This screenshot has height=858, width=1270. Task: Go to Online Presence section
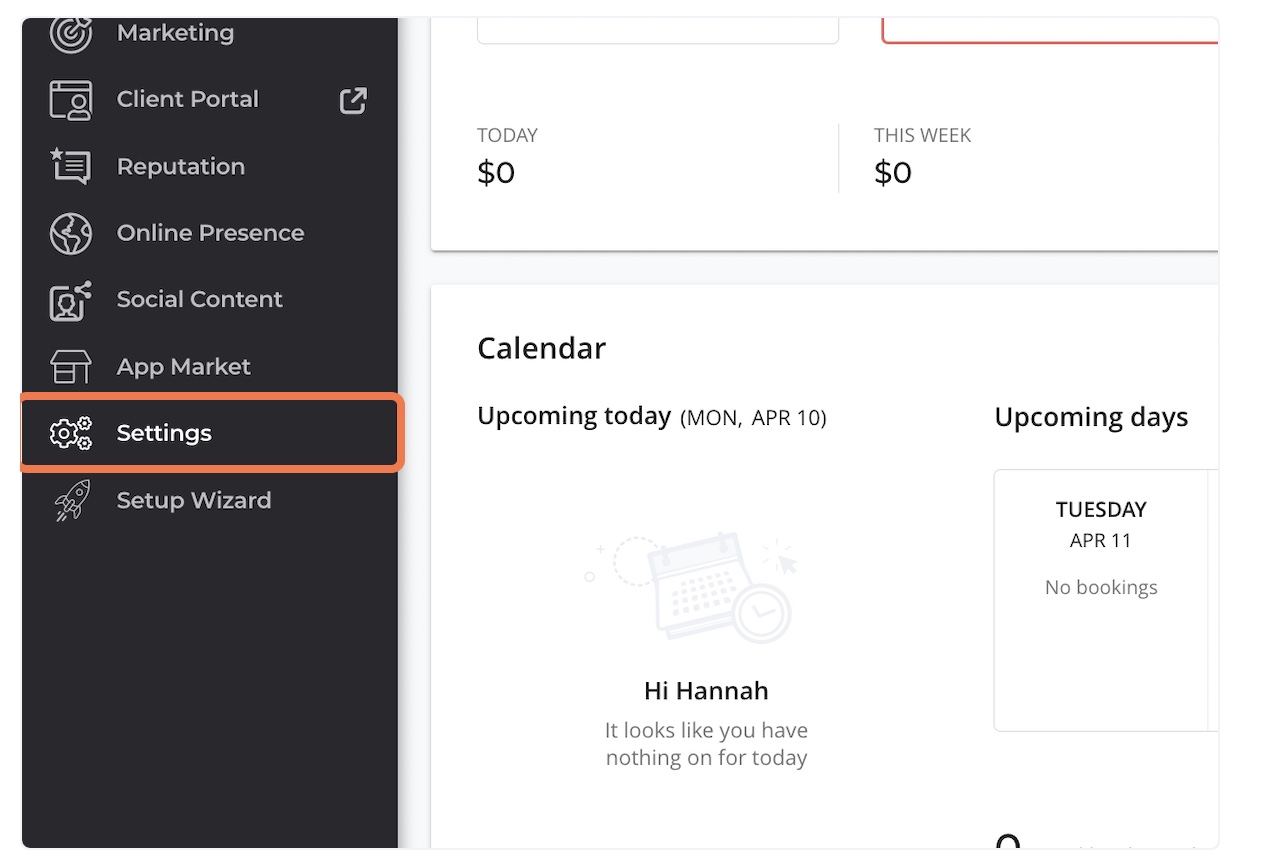click(x=210, y=233)
